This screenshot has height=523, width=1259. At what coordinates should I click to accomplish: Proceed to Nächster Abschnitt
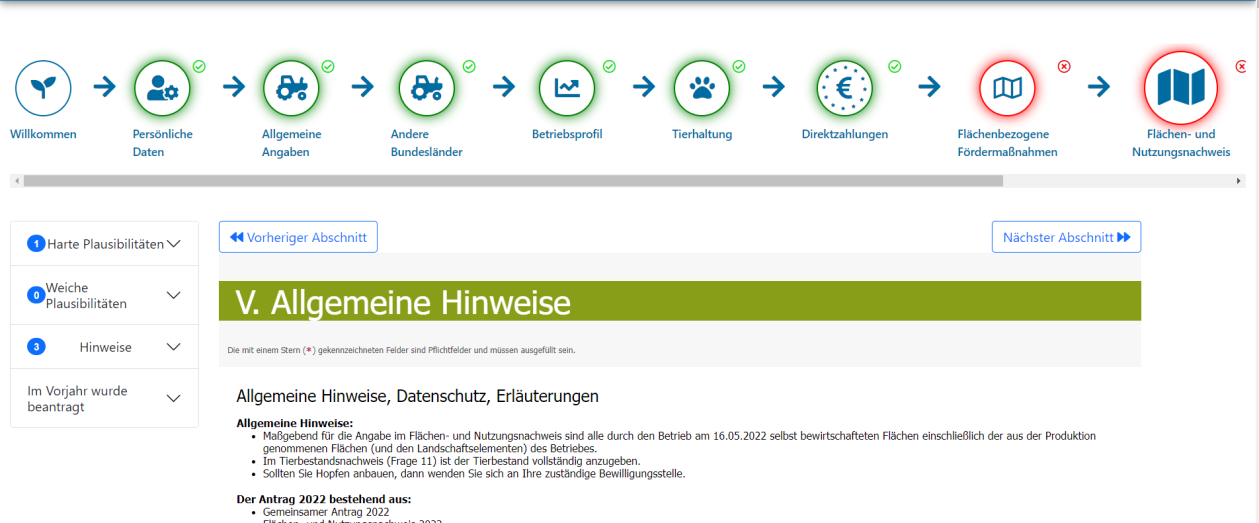click(x=1066, y=237)
